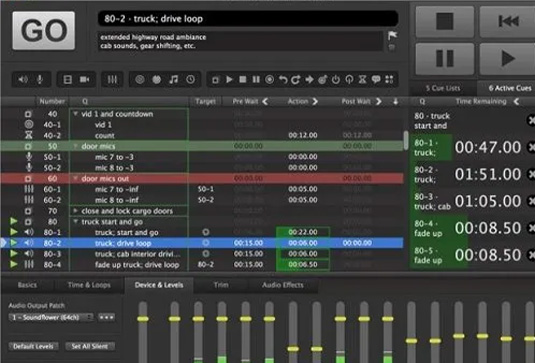Add a Devamp cue (circular arrow icon)
This screenshot has height=363, width=535.
click(296, 80)
